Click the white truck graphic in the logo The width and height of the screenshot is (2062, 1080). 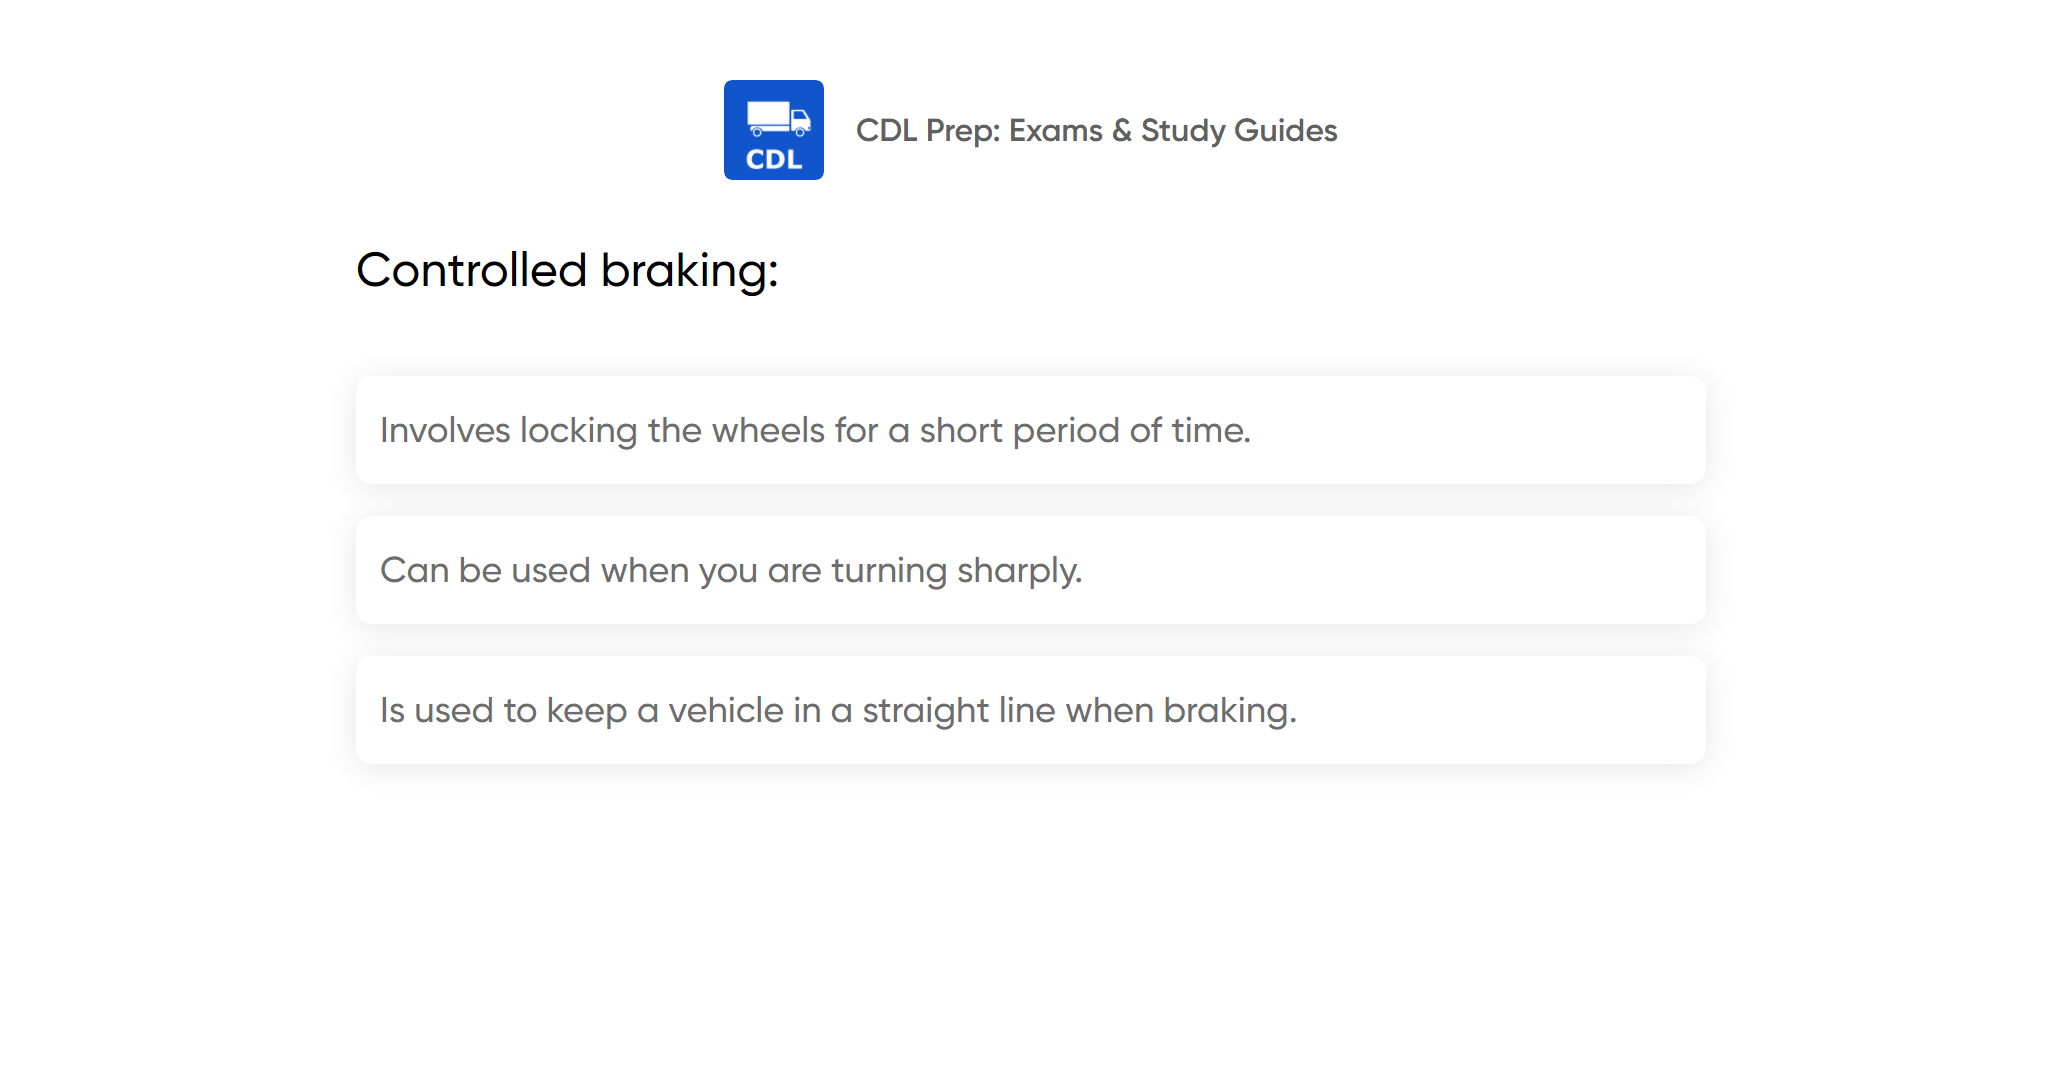pos(778,118)
